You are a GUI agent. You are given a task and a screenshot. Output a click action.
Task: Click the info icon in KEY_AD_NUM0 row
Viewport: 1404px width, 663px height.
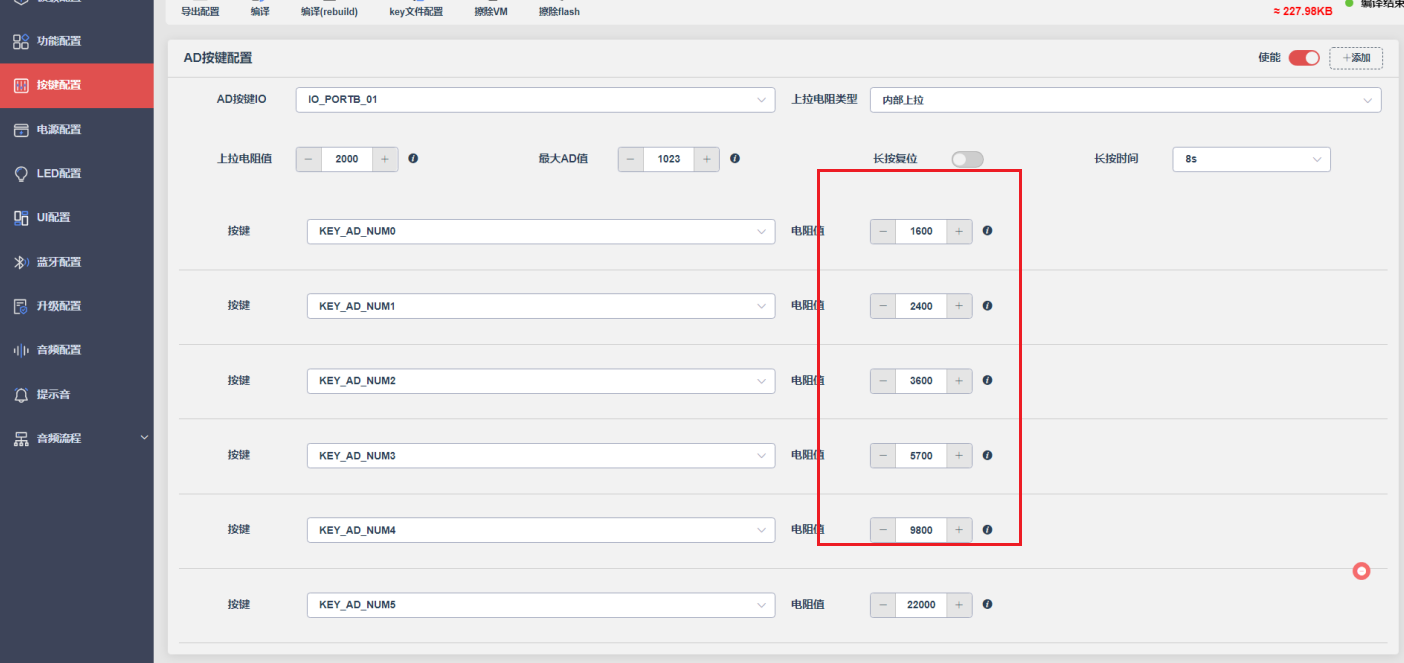[987, 230]
